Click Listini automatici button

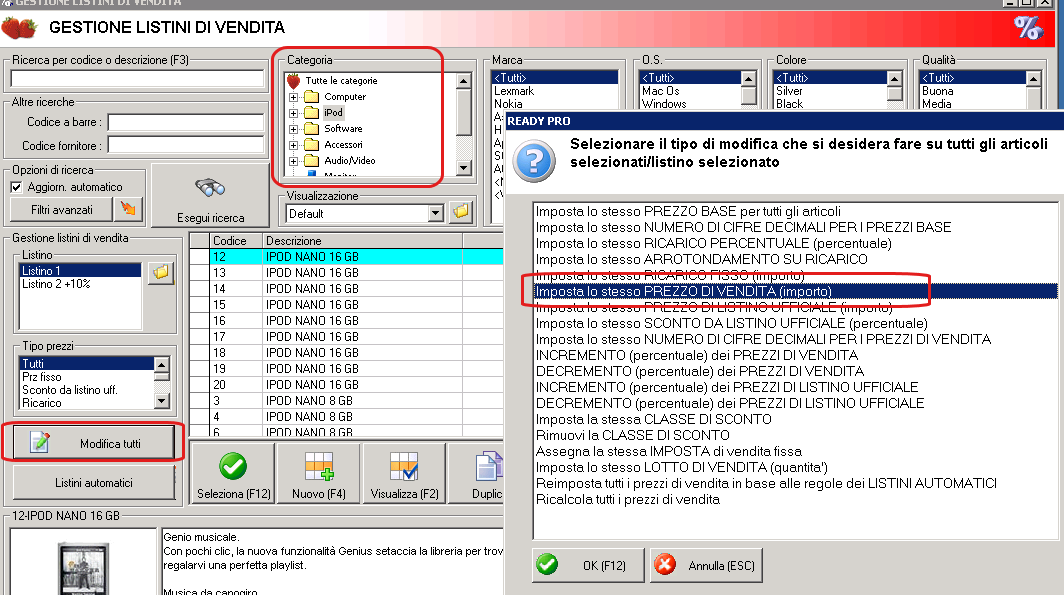tap(94, 482)
